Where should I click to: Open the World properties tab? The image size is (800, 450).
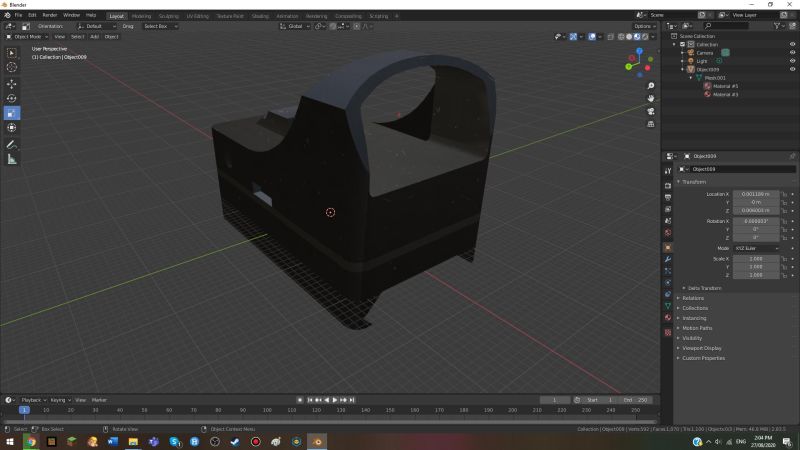coord(668,233)
